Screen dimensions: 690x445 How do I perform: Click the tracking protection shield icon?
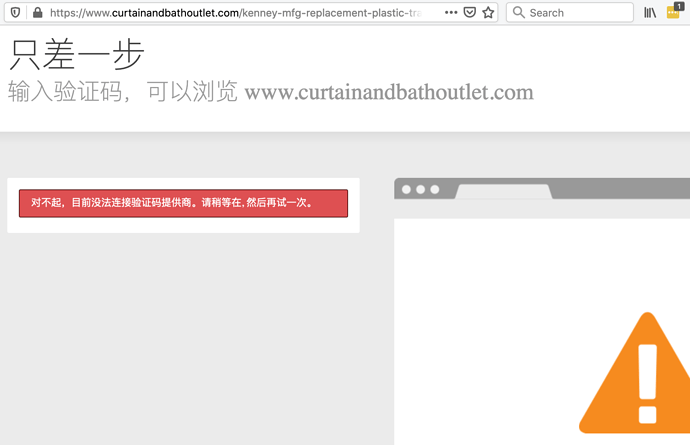[x=15, y=12]
